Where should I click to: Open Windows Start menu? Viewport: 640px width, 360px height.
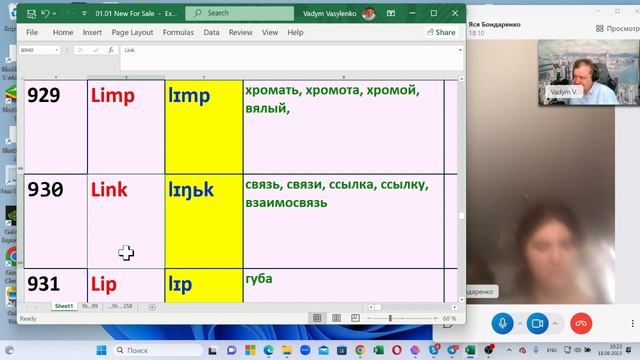[101, 350]
